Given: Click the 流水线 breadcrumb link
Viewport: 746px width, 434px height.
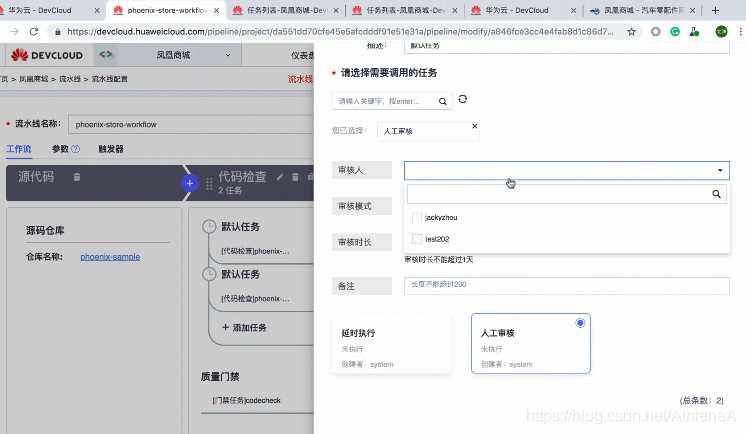Looking at the screenshot, I should pos(69,79).
